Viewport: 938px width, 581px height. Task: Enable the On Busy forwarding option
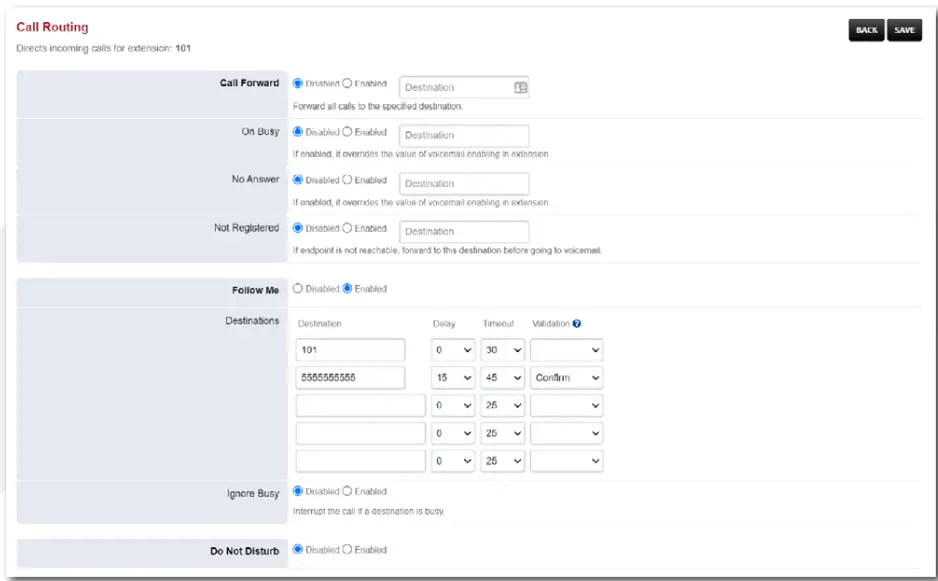pyautogui.click(x=347, y=131)
